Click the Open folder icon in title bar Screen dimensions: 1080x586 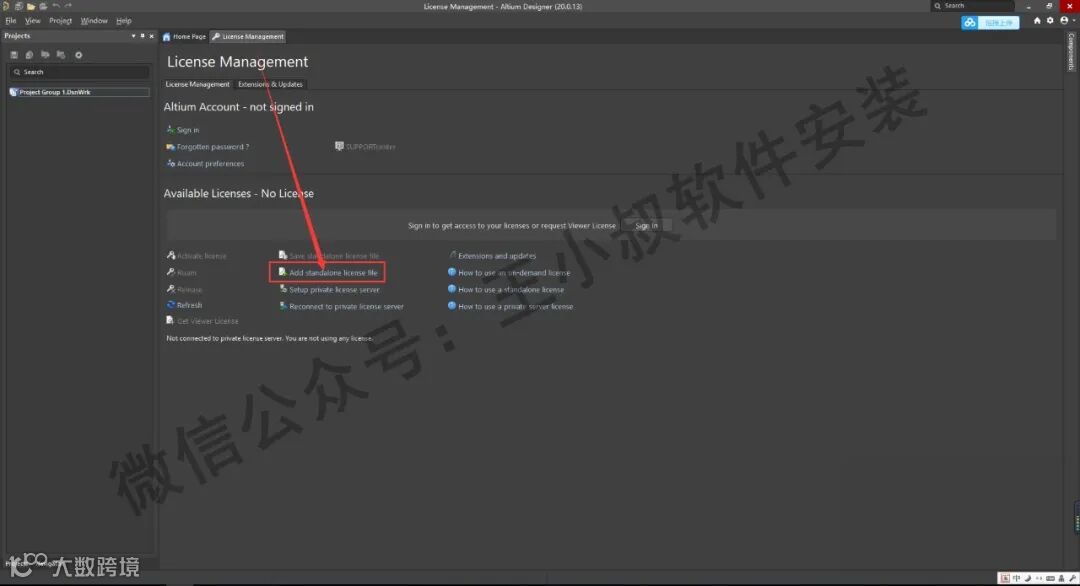click(31, 6)
